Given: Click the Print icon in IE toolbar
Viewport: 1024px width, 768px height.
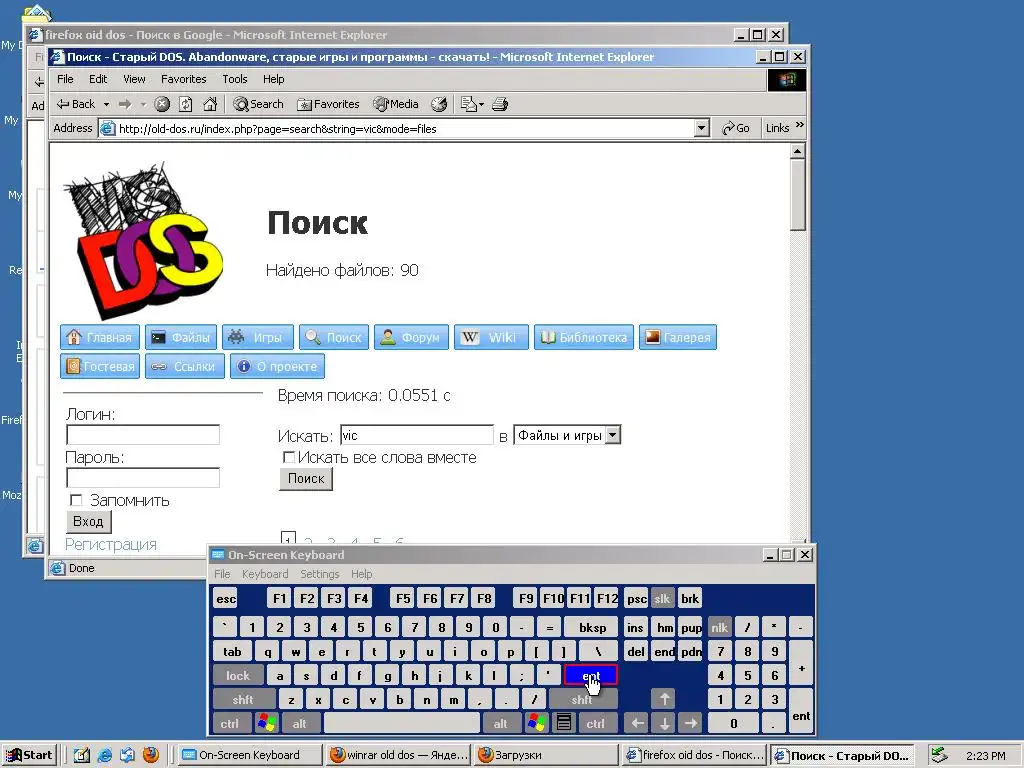Looking at the screenshot, I should point(500,104).
